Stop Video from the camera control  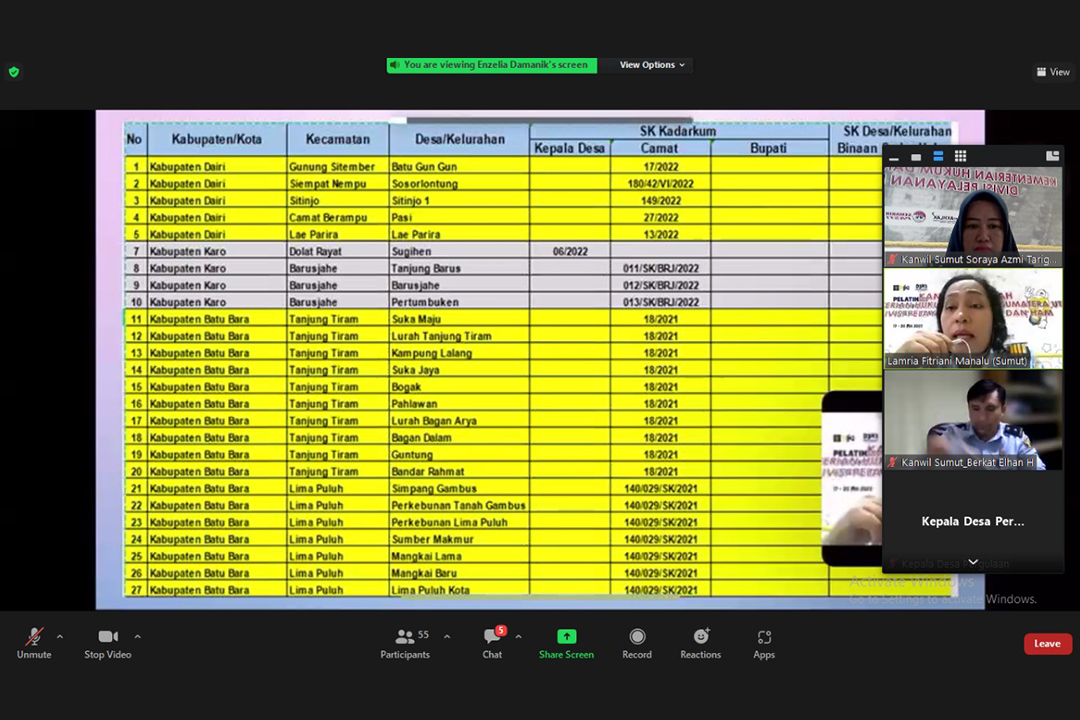coord(107,642)
